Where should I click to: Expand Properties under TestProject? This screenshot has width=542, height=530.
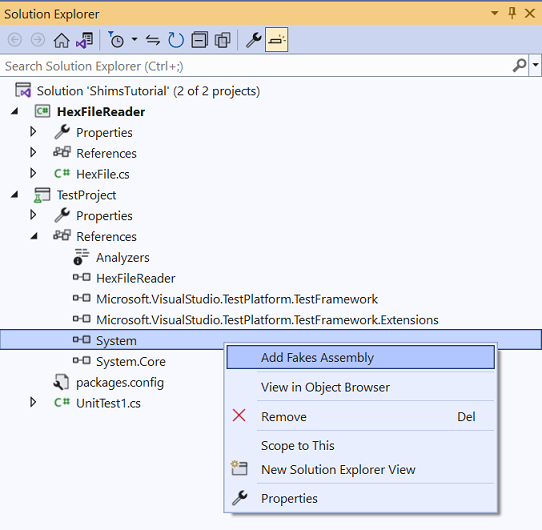coord(33,215)
